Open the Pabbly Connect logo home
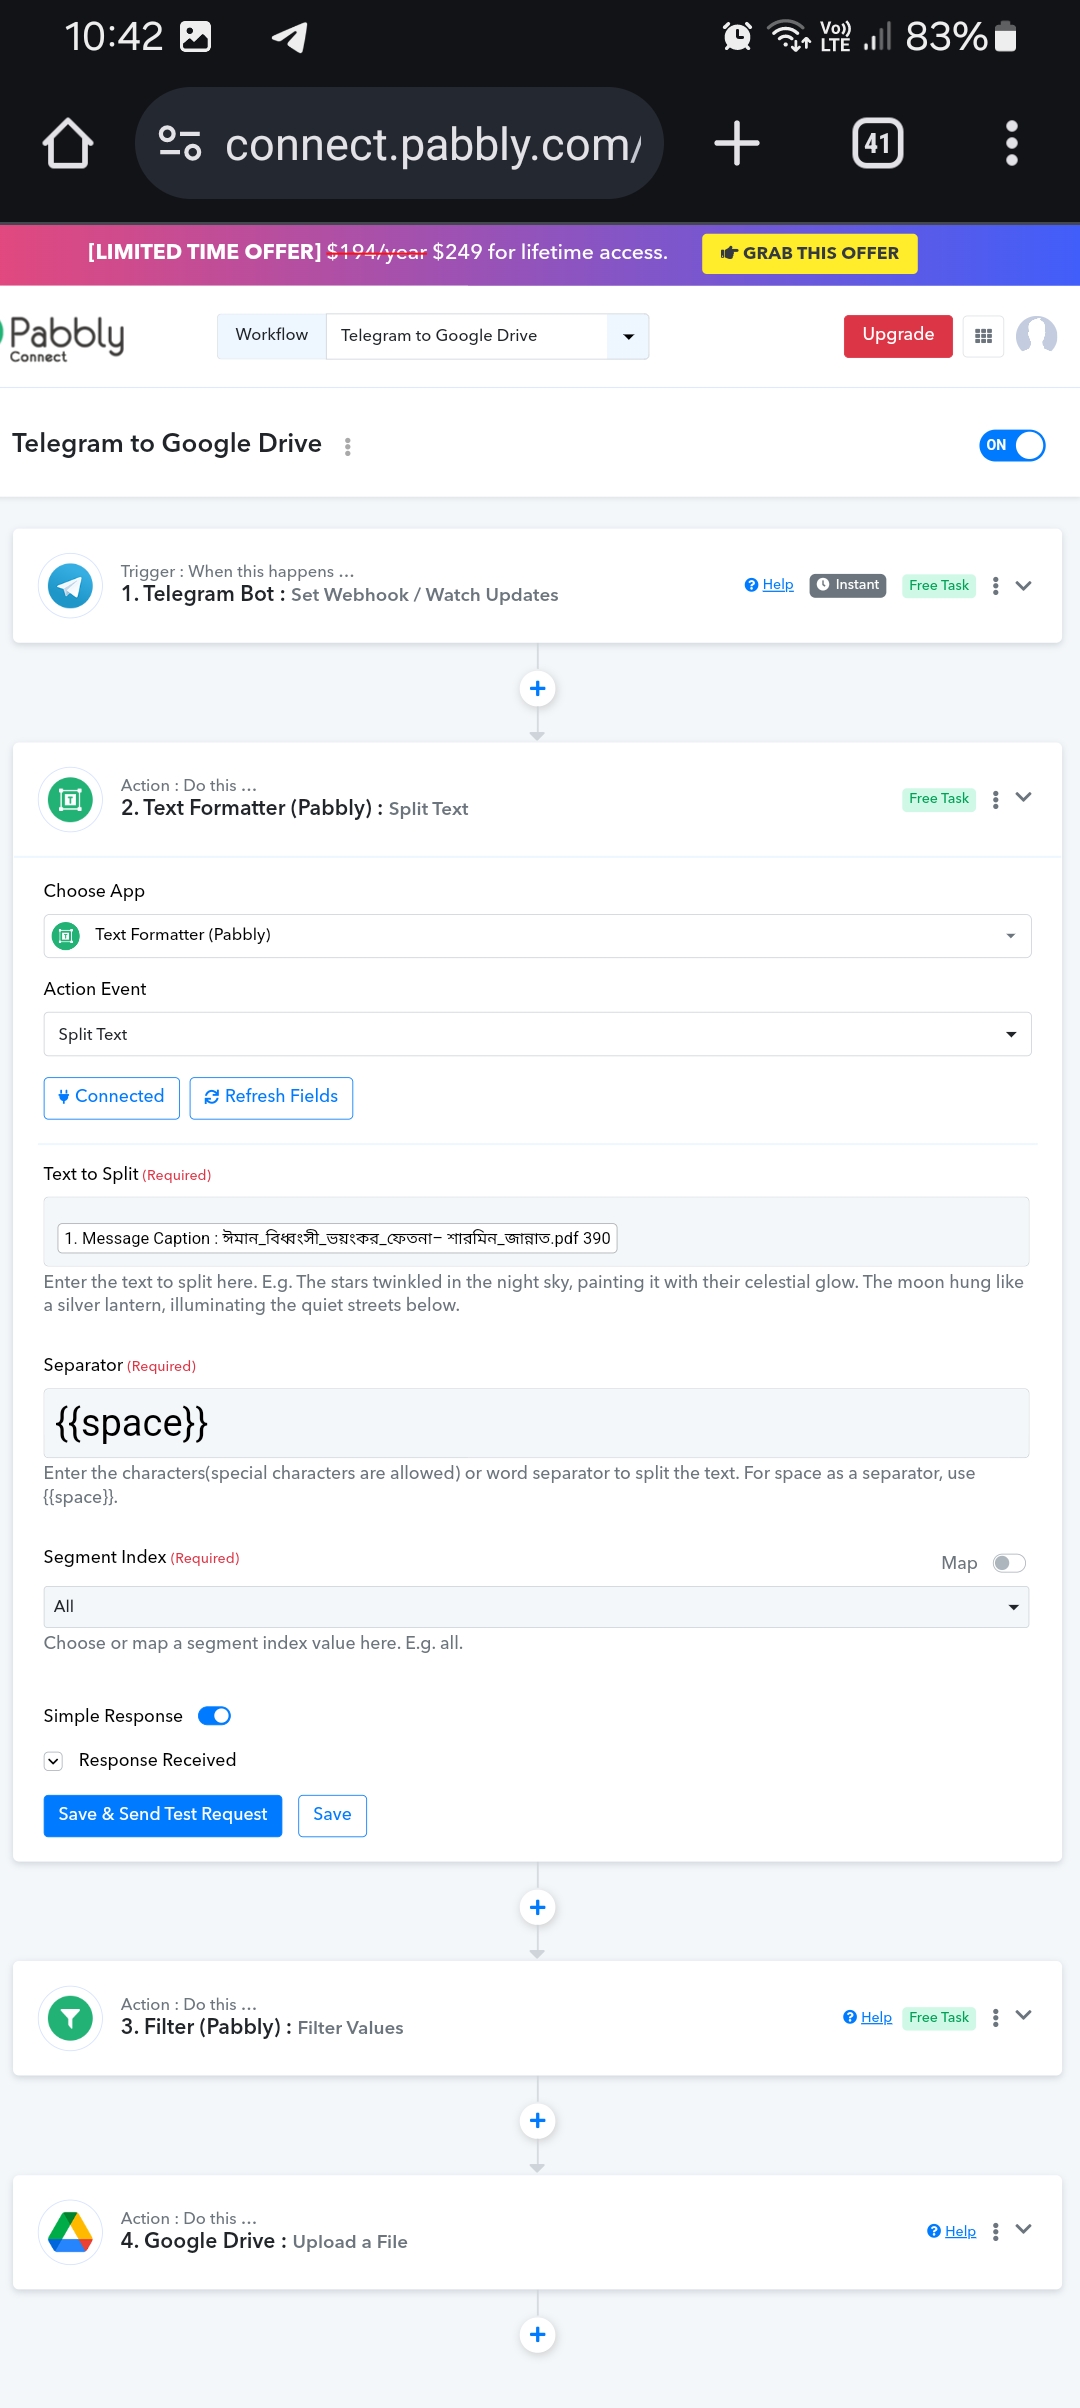 (64, 338)
